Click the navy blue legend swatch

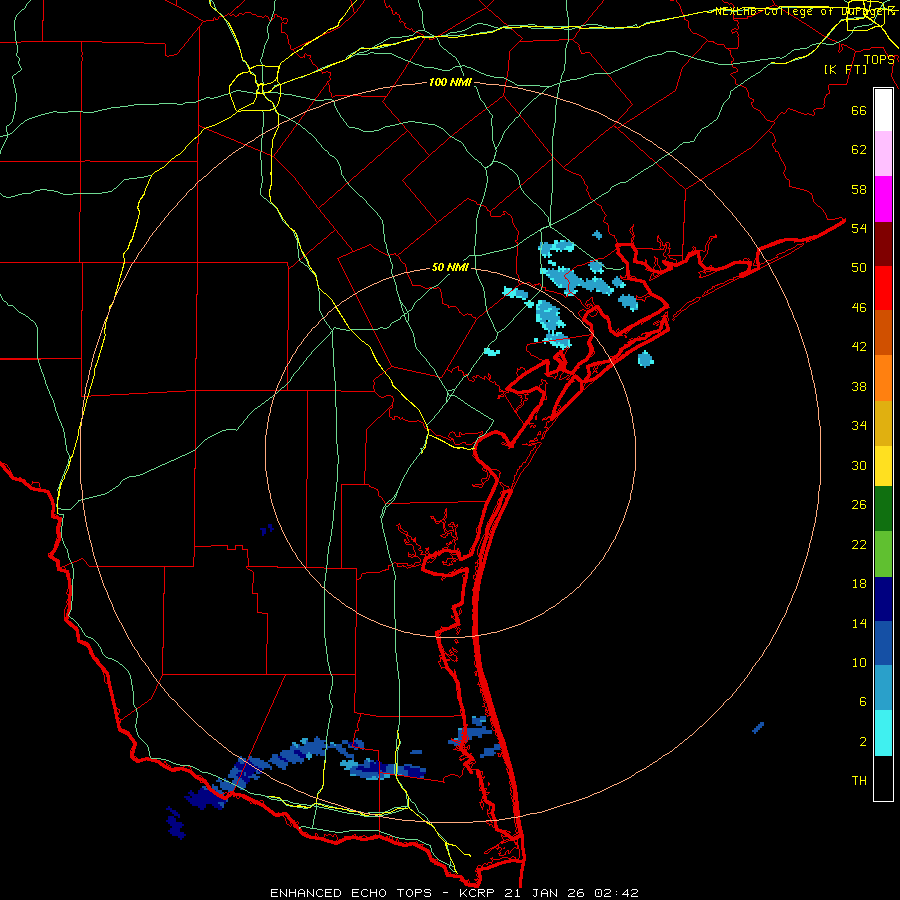point(883,599)
